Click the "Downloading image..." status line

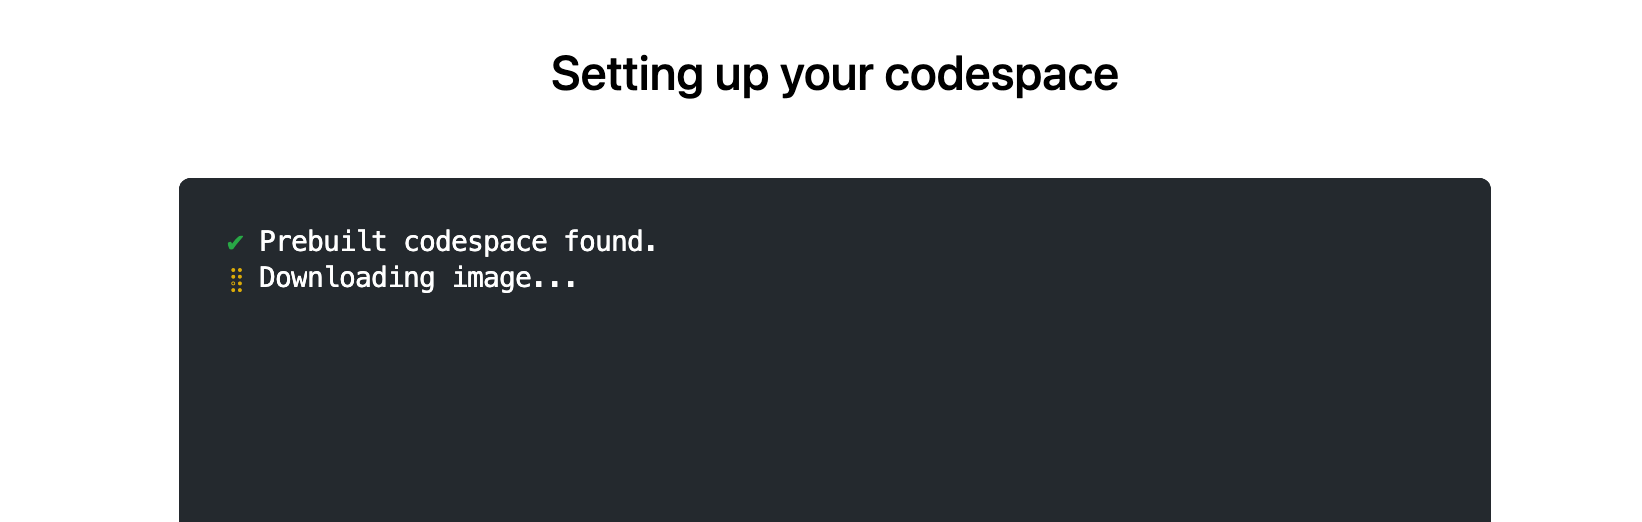[x=417, y=278]
